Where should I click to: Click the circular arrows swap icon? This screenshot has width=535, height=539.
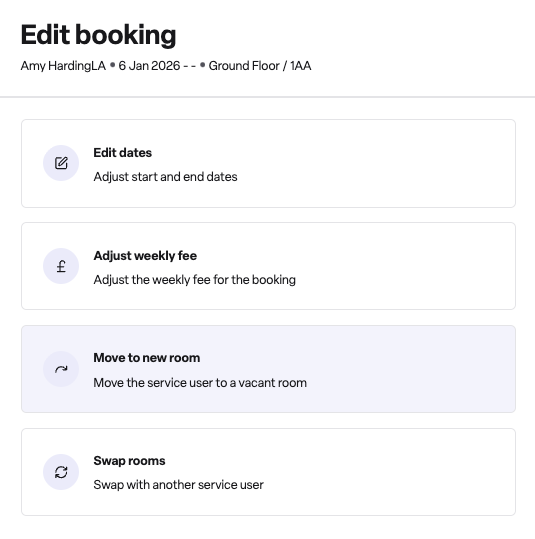tap(61, 472)
